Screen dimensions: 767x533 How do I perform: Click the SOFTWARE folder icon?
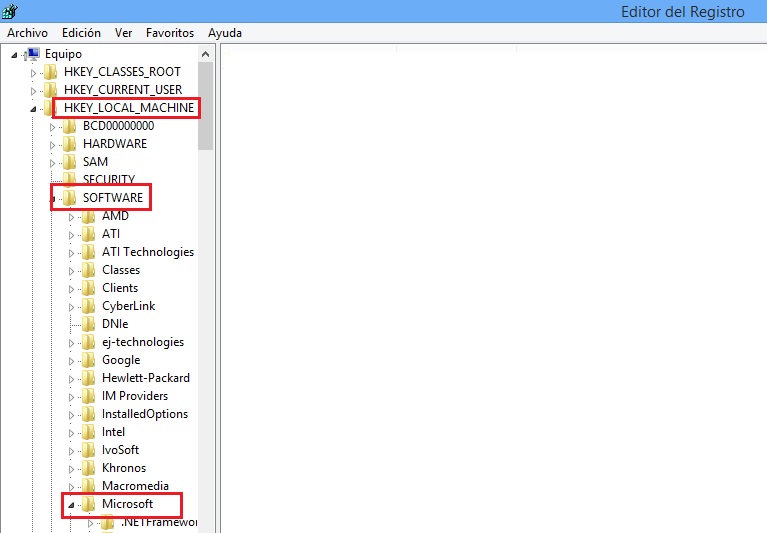[69, 198]
